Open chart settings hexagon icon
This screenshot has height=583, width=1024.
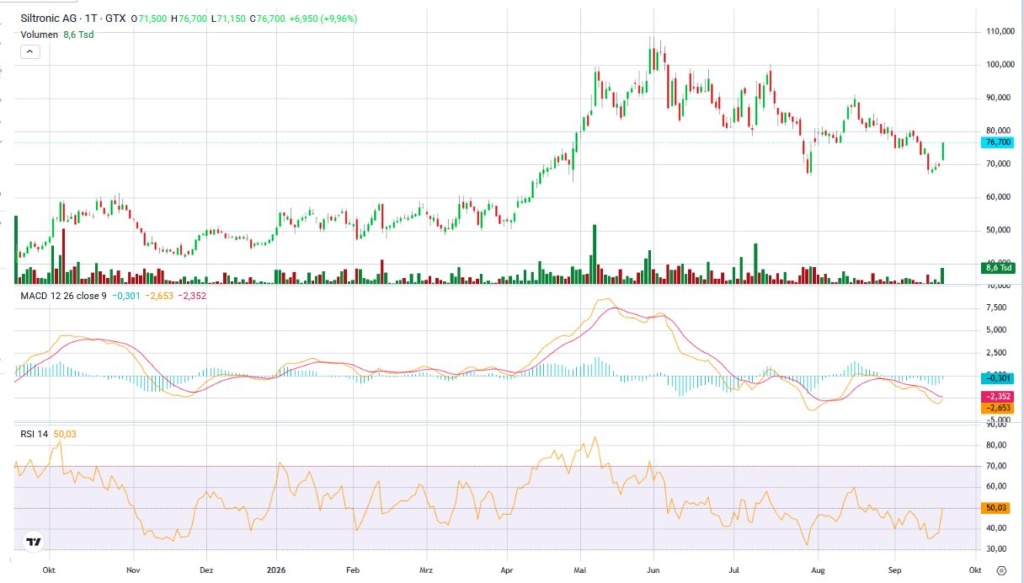[x=1001, y=571]
